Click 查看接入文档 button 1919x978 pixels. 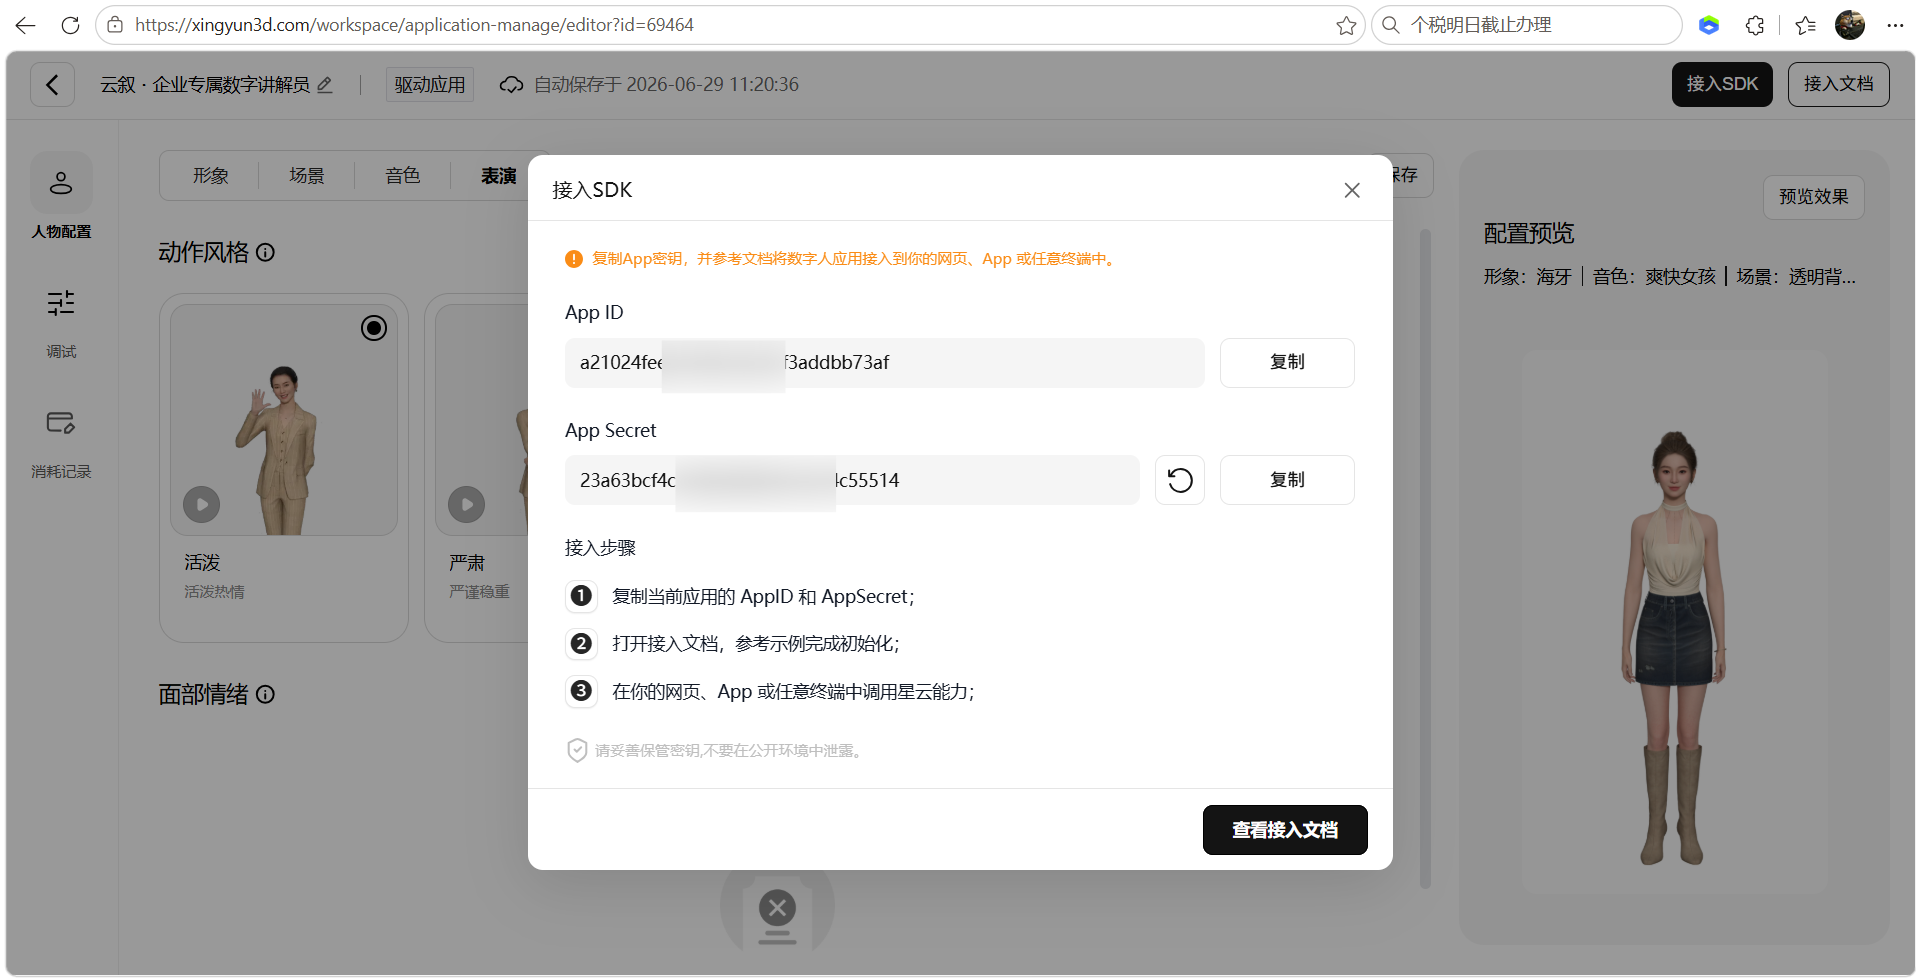point(1285,830)
